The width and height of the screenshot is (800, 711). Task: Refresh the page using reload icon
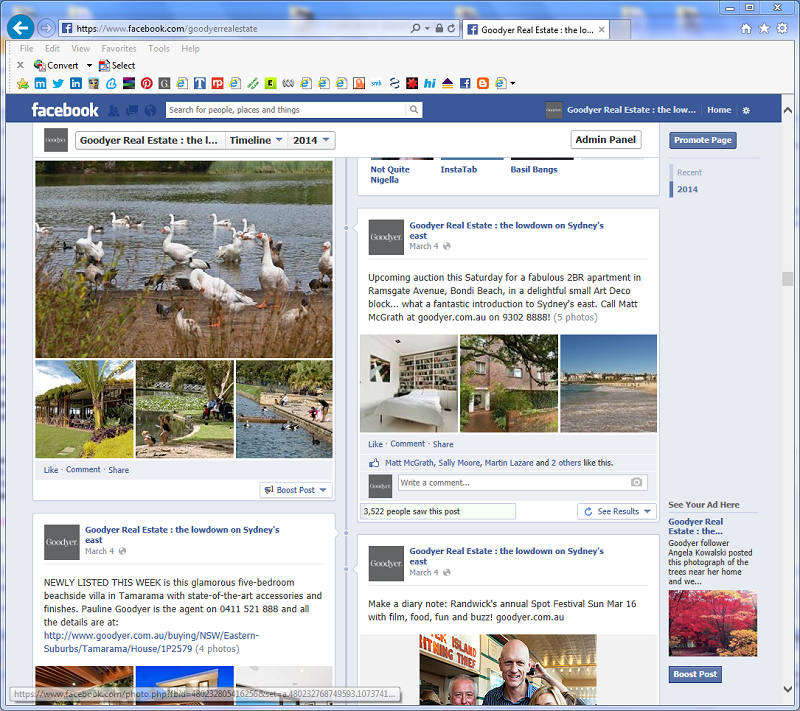coord(452,29)
